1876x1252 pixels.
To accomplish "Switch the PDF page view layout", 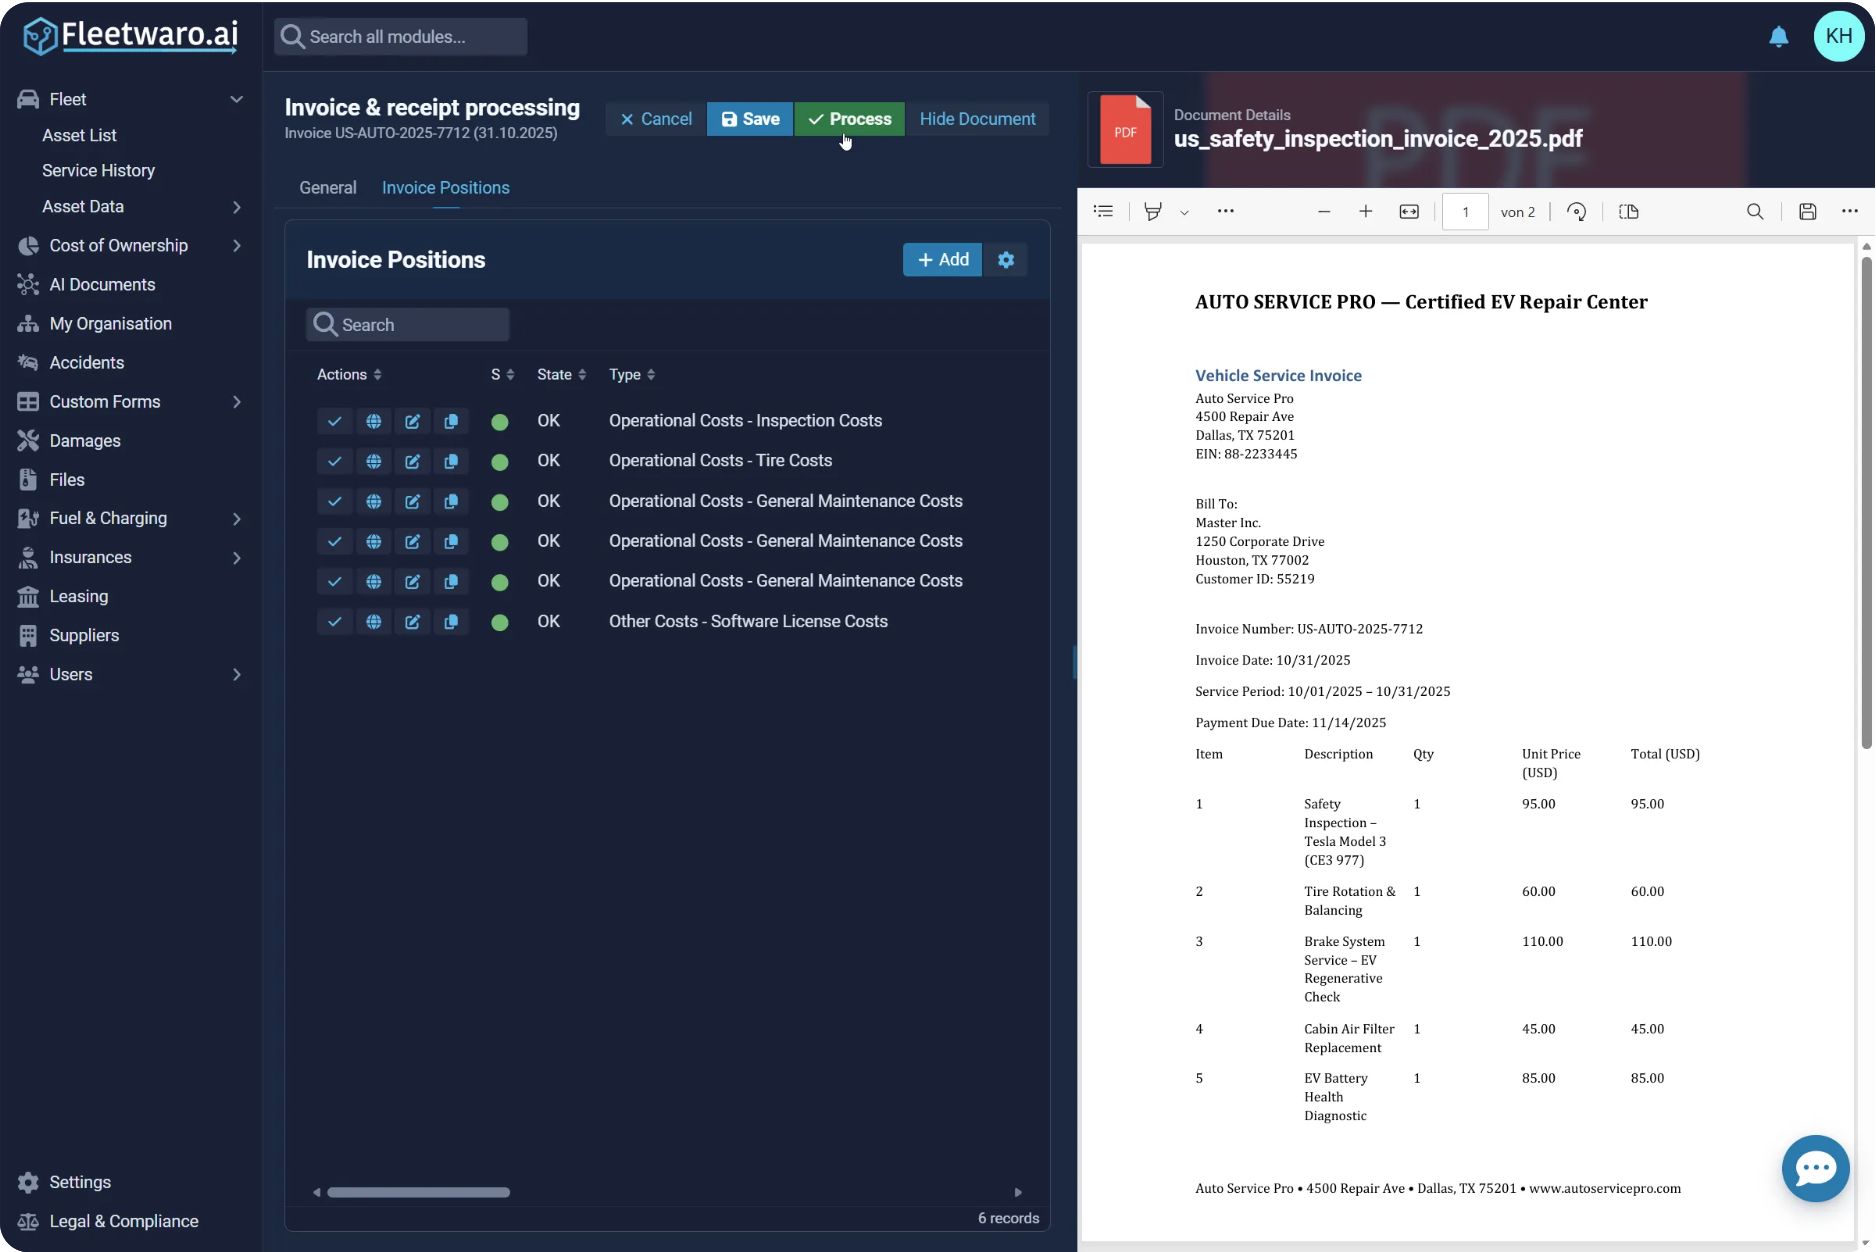I will pyautogui.click(x=1629, y=212).
